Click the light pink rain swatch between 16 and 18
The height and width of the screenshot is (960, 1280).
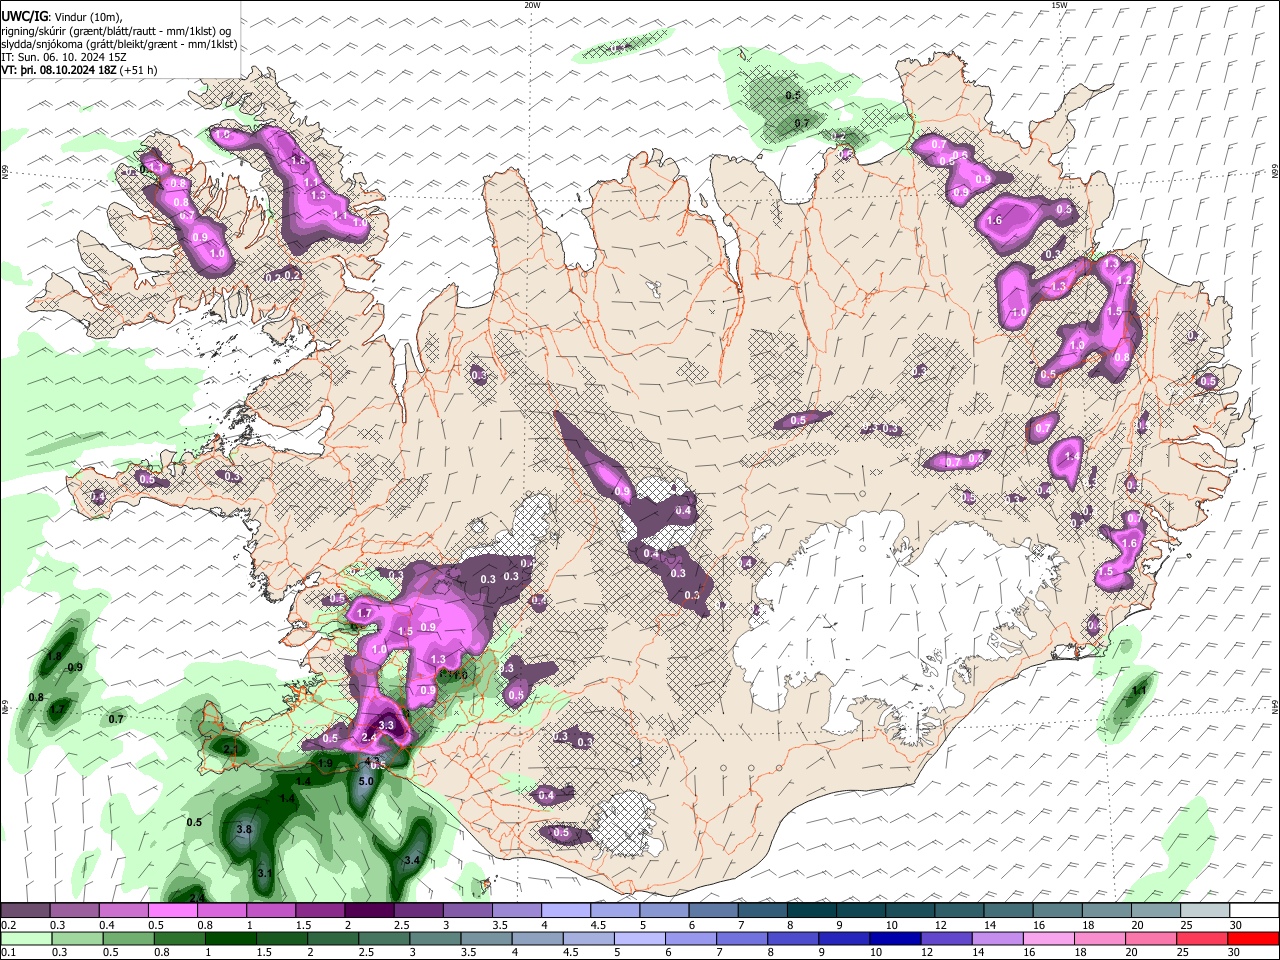click(1047, 938)
